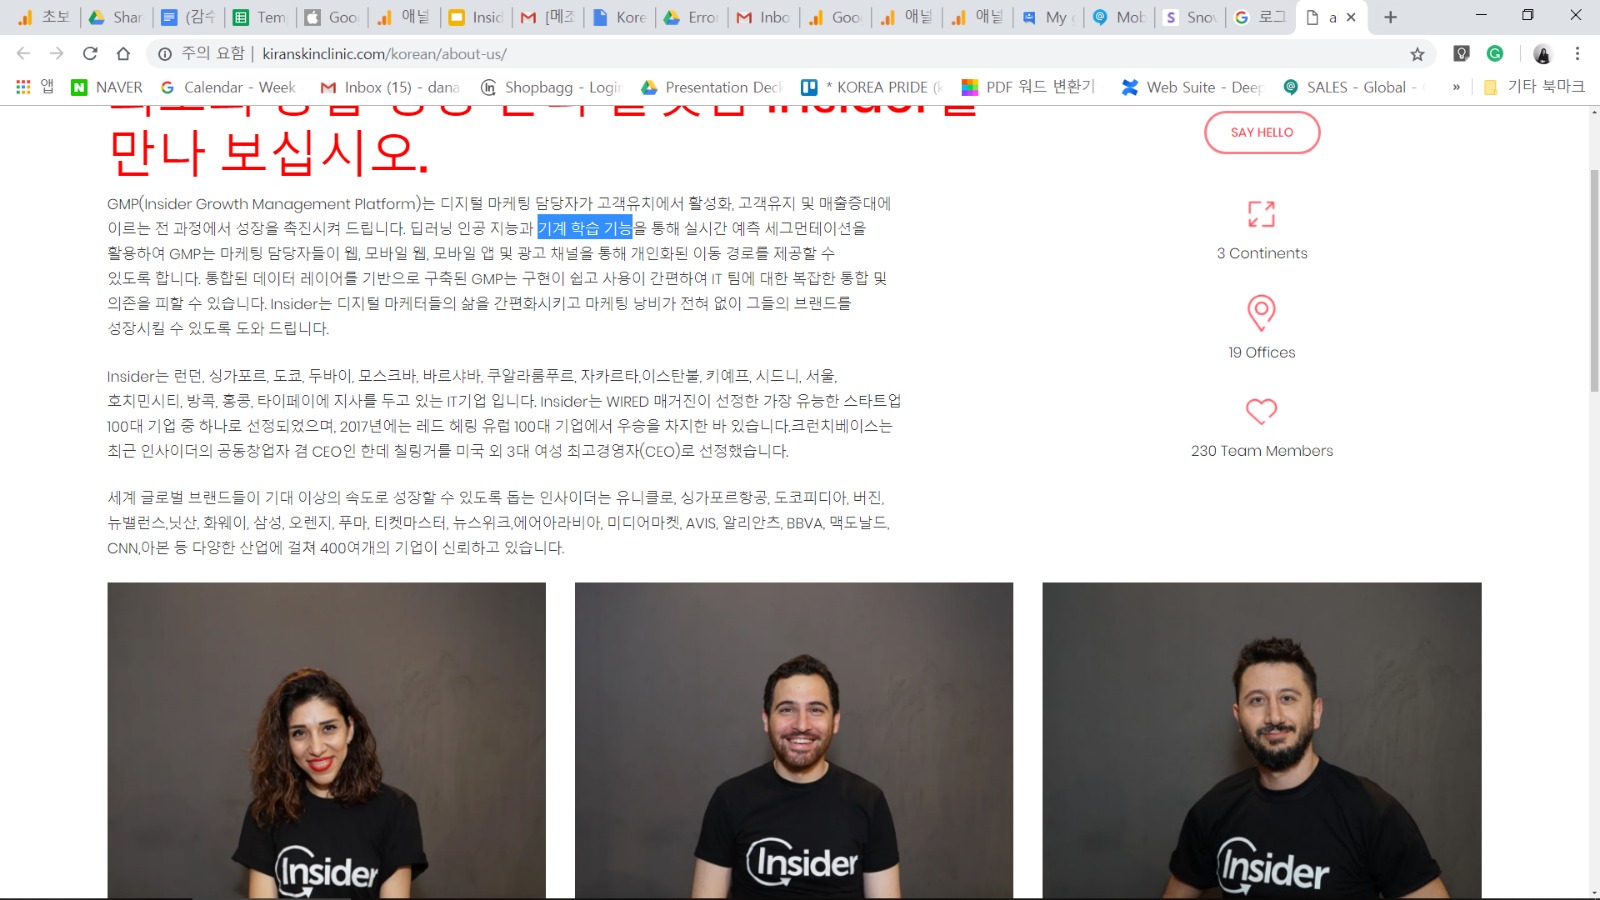Expand the hidden bookmarks overflow chevron
Screen dimensions: 1600x900
pyautogui.click(x=1456, y=88)
